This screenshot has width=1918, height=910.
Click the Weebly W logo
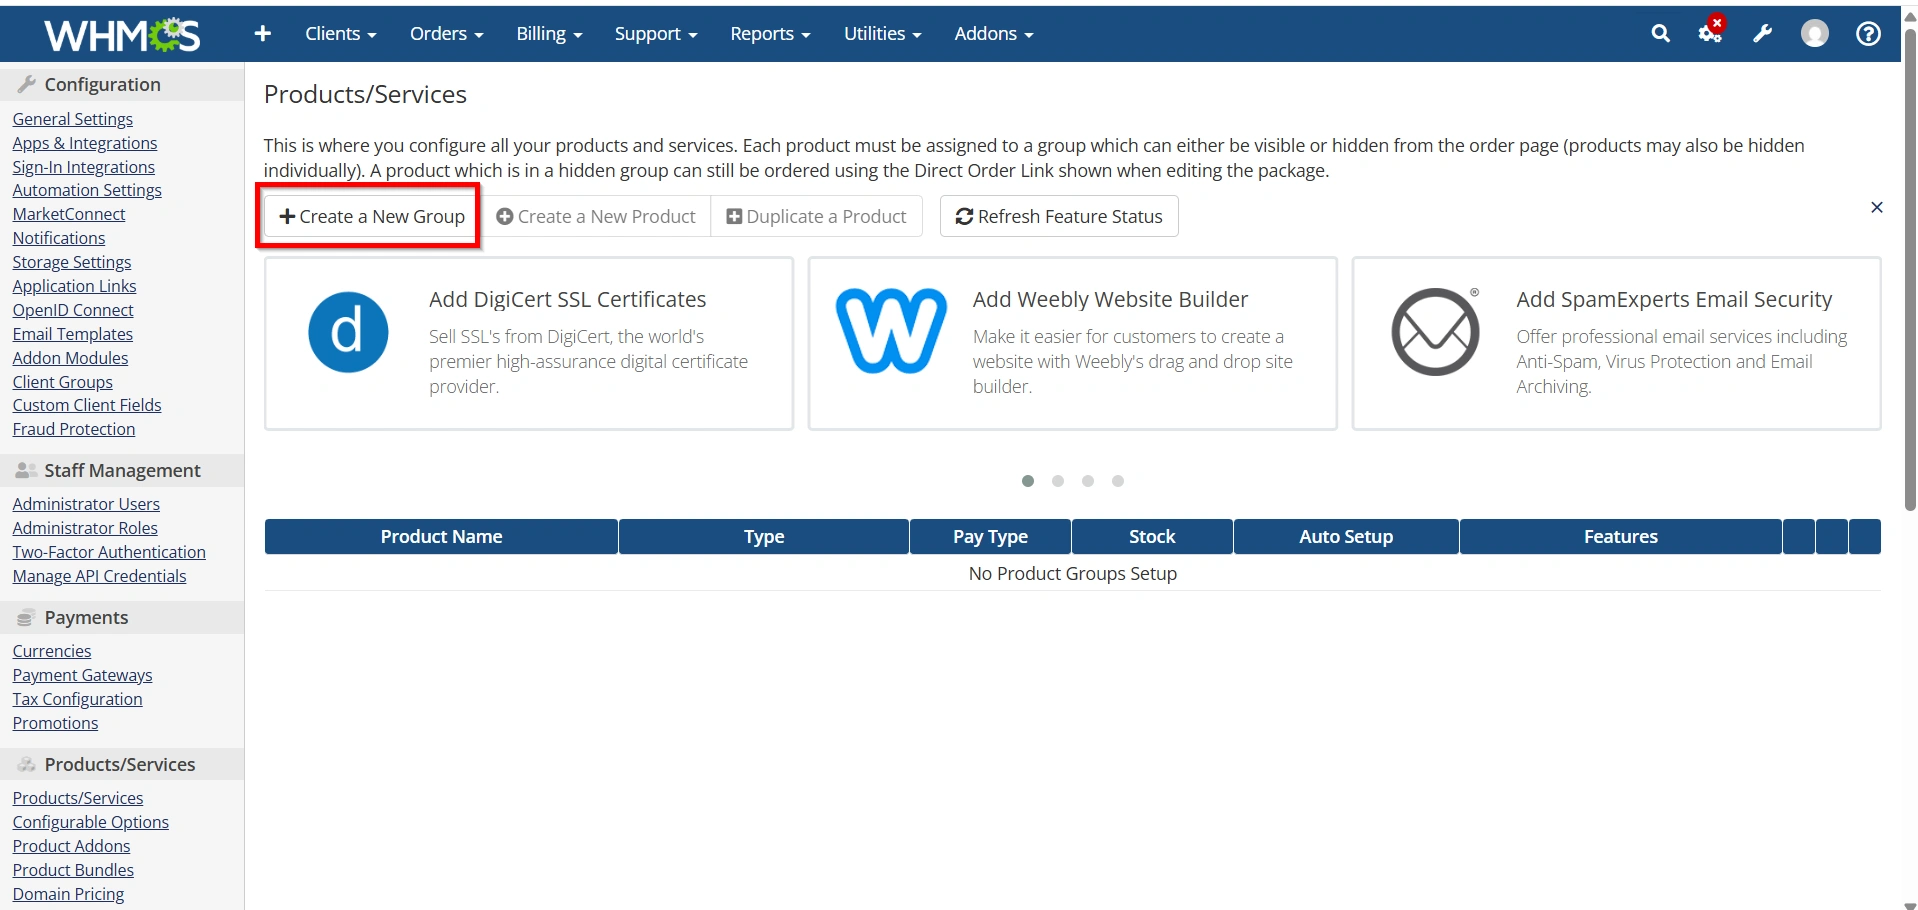891,331
